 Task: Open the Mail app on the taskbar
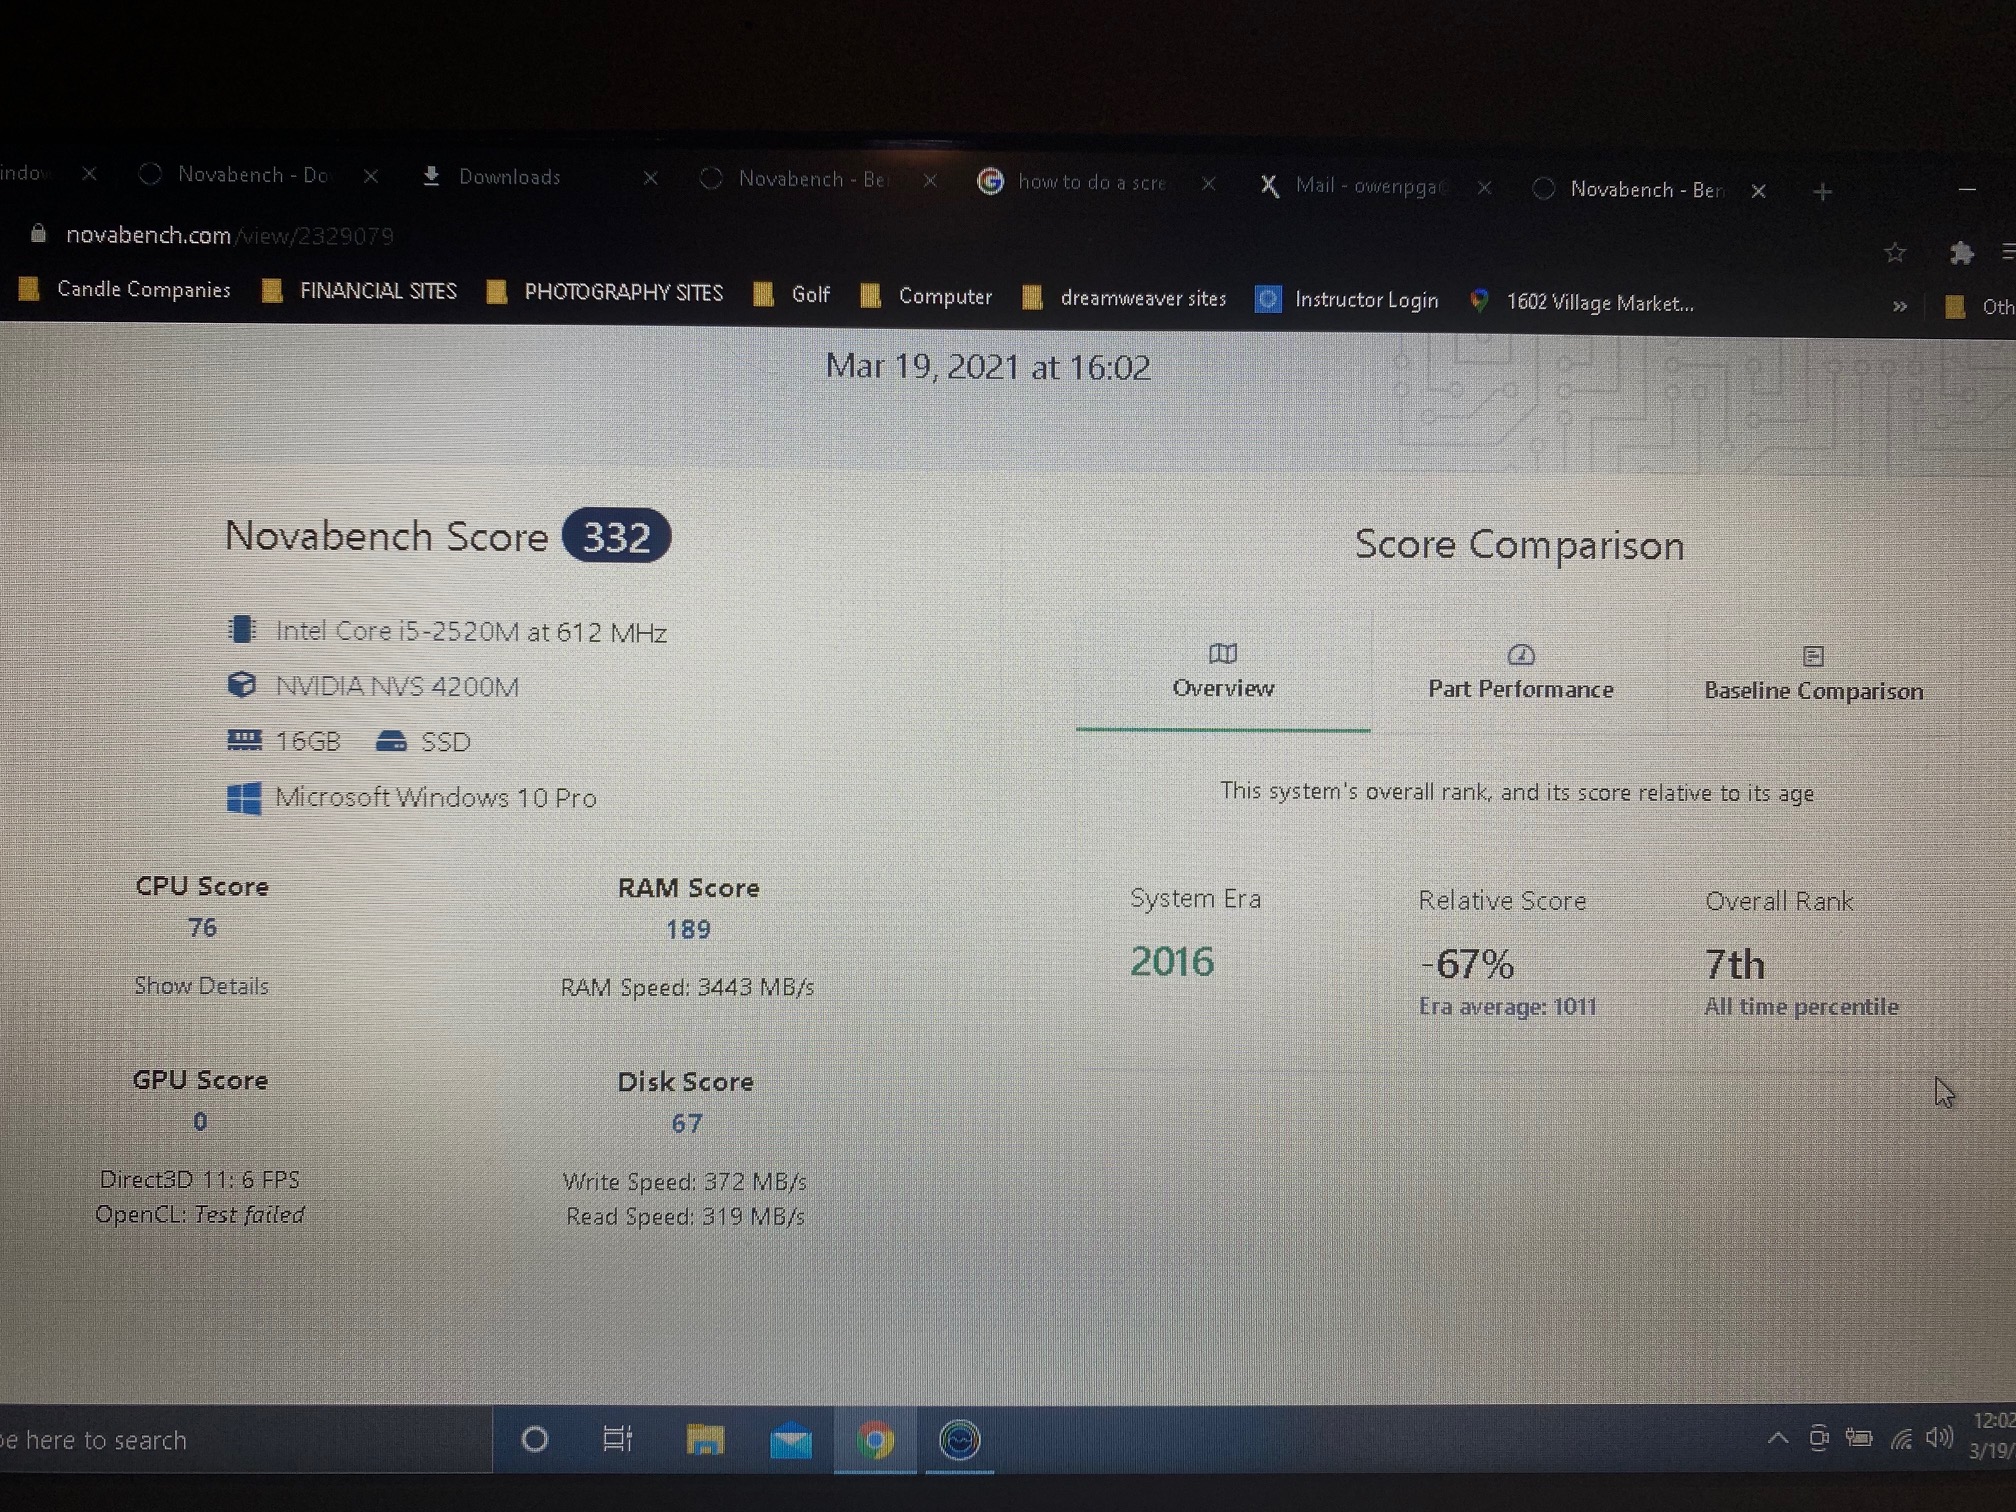791,1441
